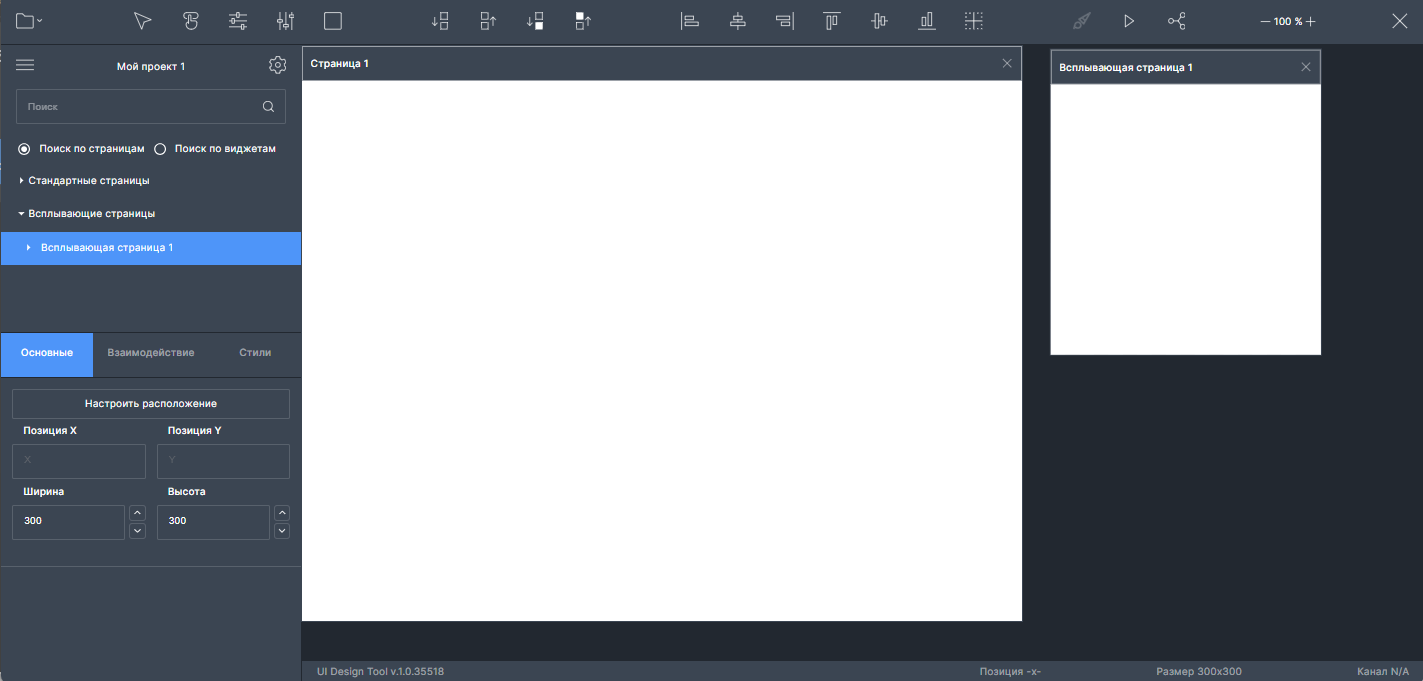Choose the touch button widget tool
The width and height of the screenshot is (1423, 681).
(190, 21)
